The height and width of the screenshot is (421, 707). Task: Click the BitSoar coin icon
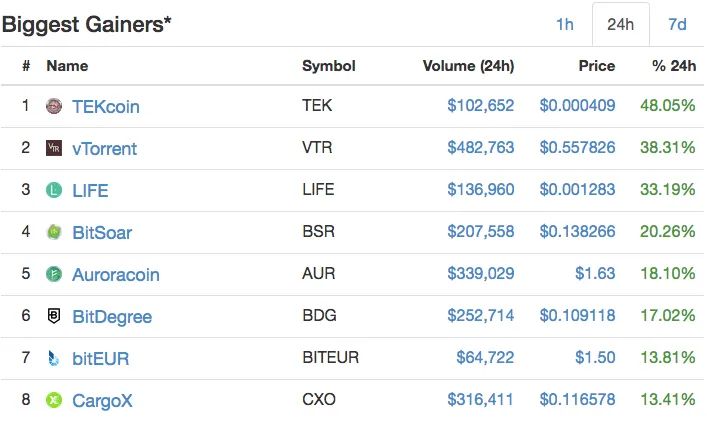pos(54,232)
